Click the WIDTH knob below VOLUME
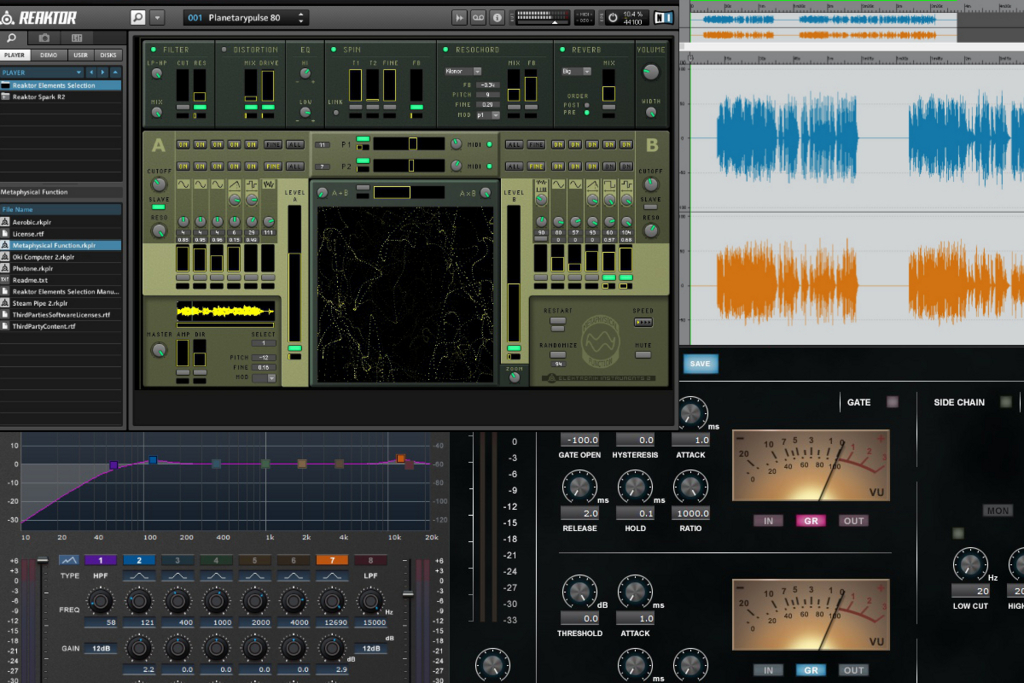This screenshot has height=683, width=1024. (x=650, y=113)
